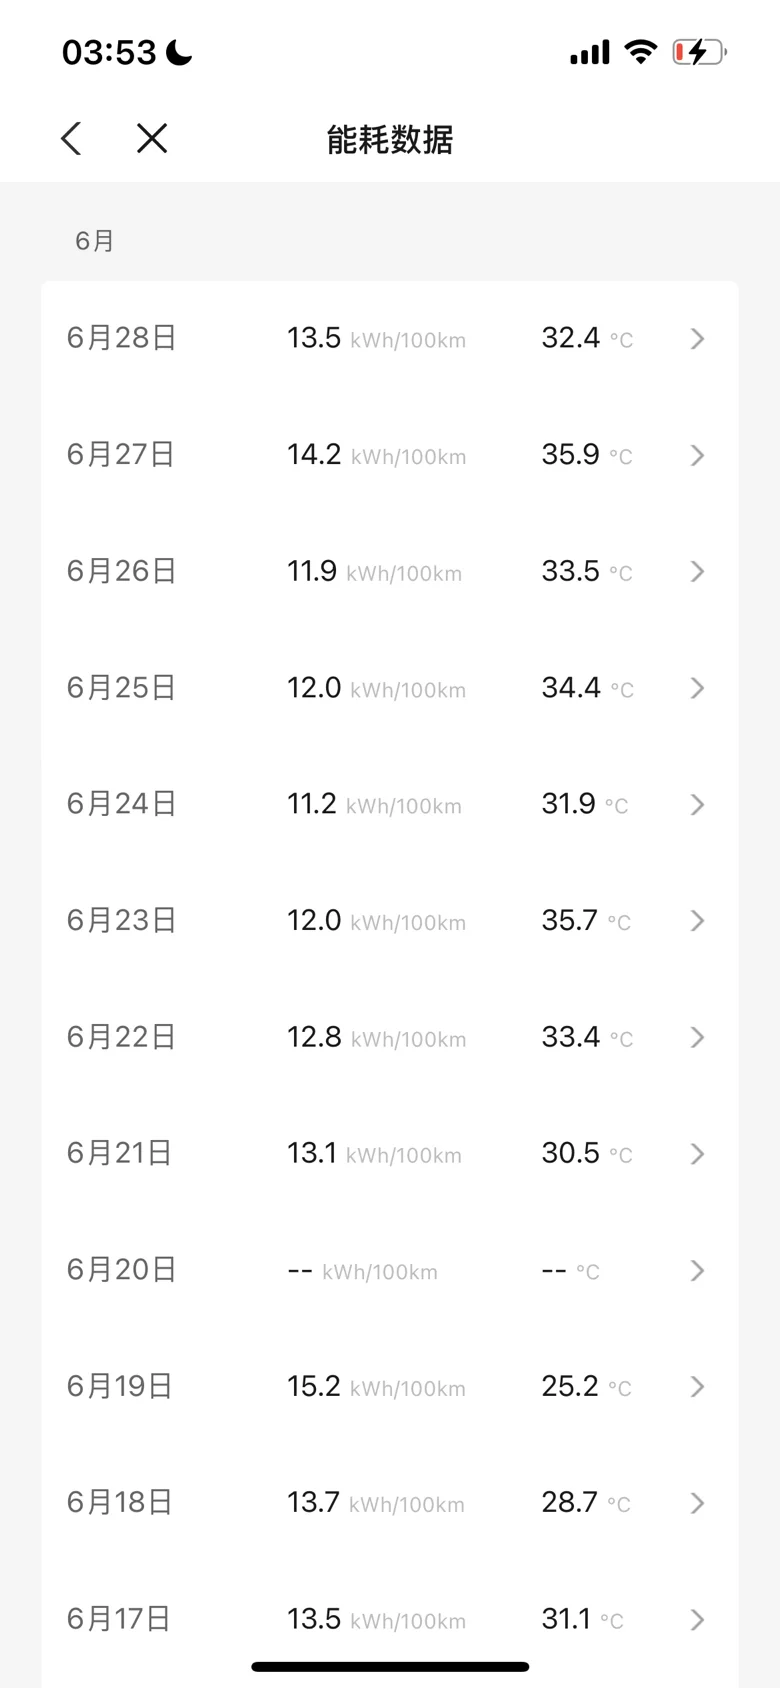Open the chevron for 6月27日 row
Image resolution: width=780 pixels, height=1688 pixels.
(x=698, y=456)
